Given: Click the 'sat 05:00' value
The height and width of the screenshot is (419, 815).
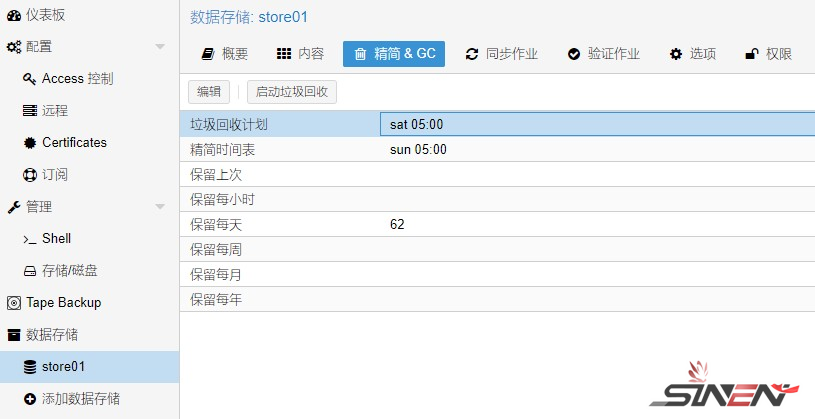Looking at the screenshot, I should coord(416,125).
